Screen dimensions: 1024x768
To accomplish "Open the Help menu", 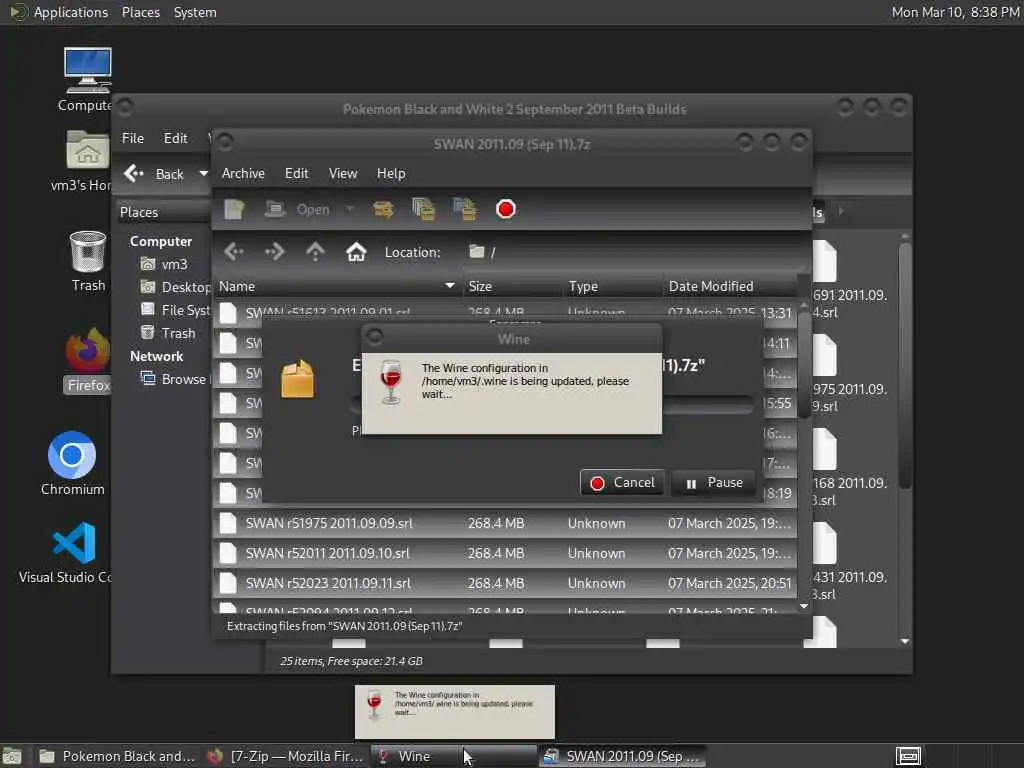I will pyautogui.click(x=391, y=173).
